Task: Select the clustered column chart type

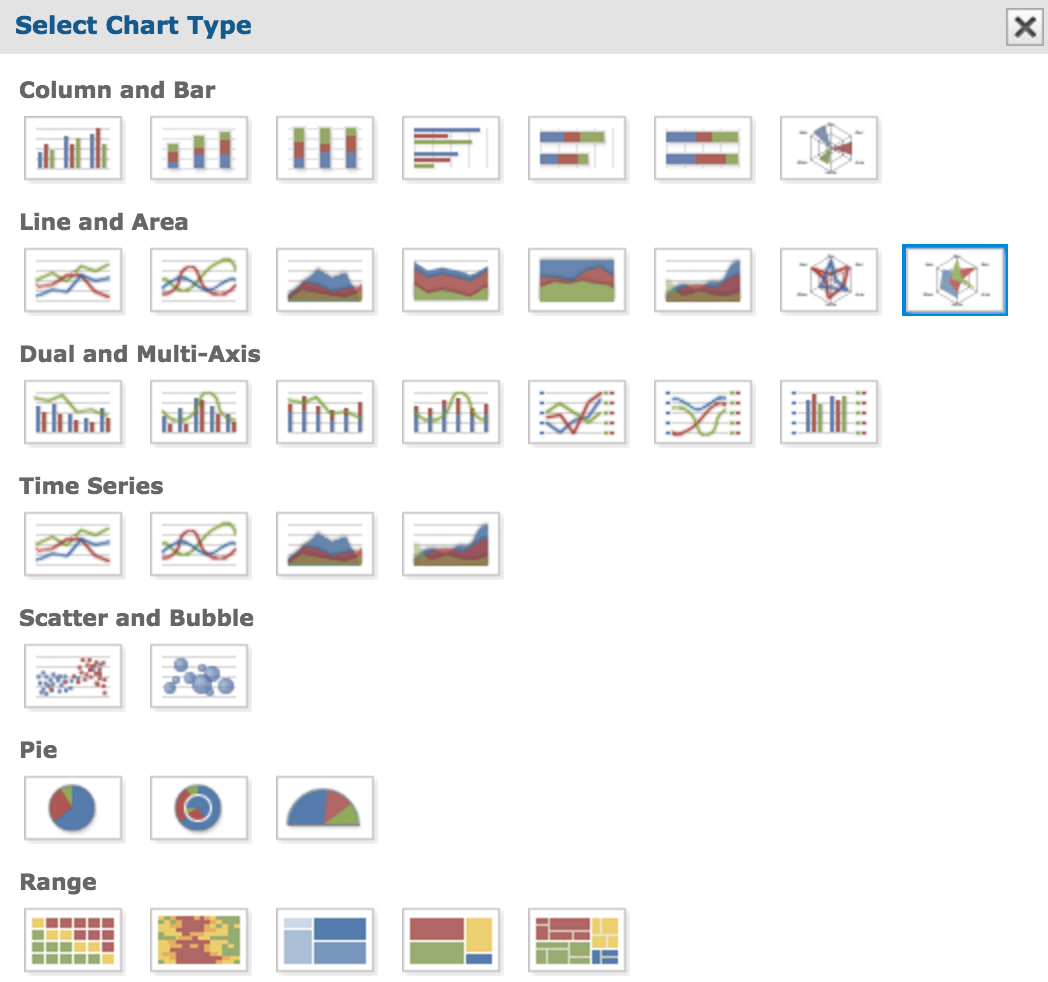Action: [73, 148]
